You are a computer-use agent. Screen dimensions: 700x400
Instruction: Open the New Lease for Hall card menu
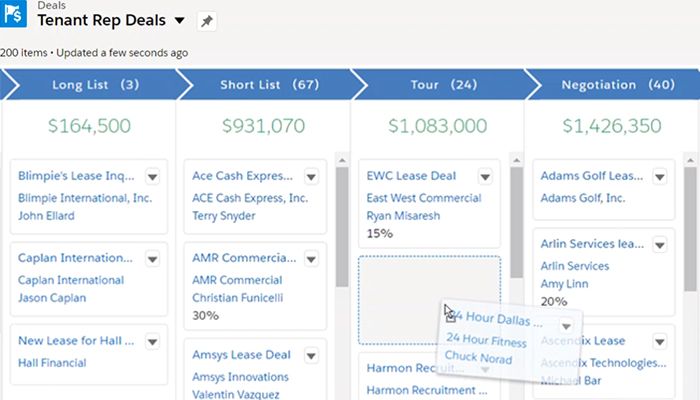pyautogui.click(x=152, y=341)
